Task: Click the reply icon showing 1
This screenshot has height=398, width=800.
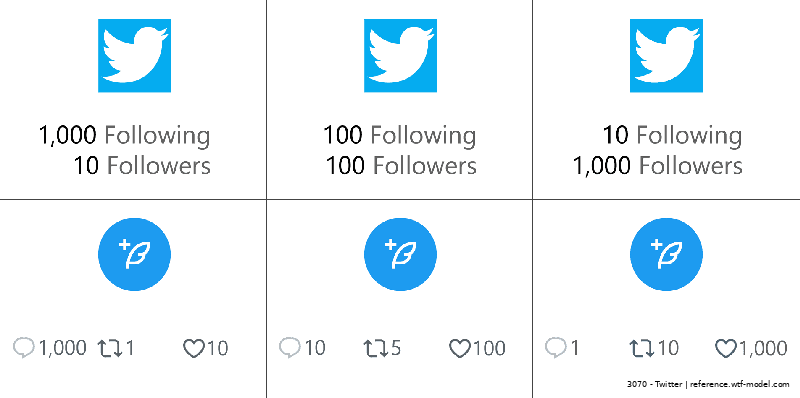Action: (x=556, y=348)
